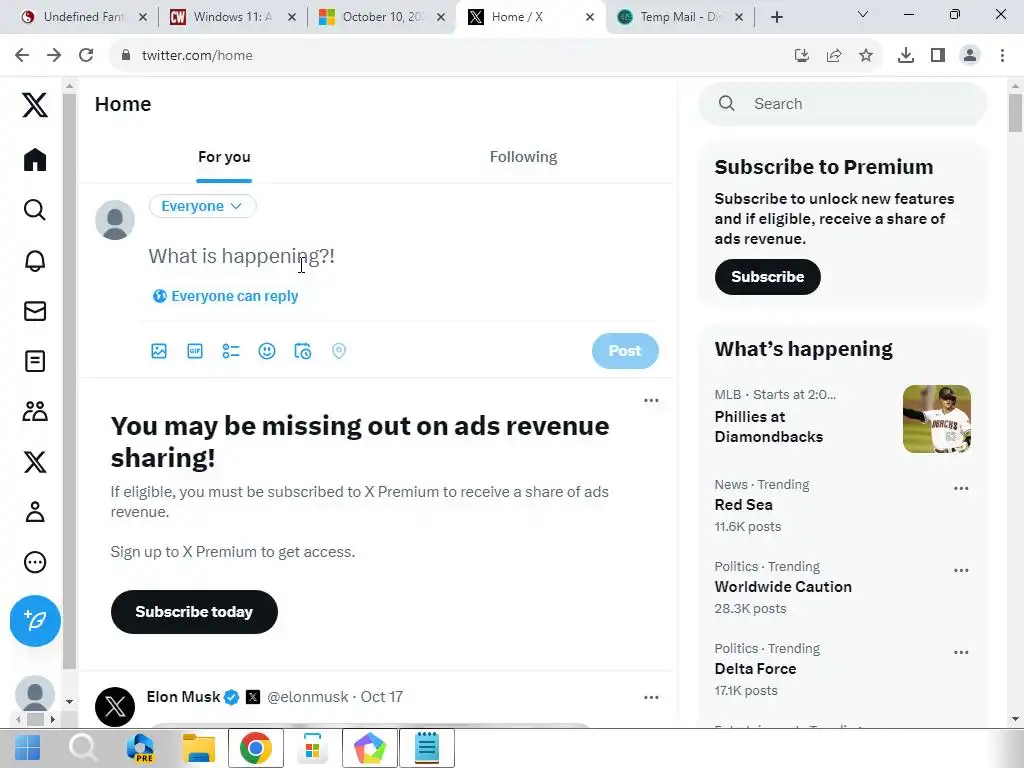Screen dimensions: 1024x768
Task: Switch to the Following tab
Action: (523, 157)
